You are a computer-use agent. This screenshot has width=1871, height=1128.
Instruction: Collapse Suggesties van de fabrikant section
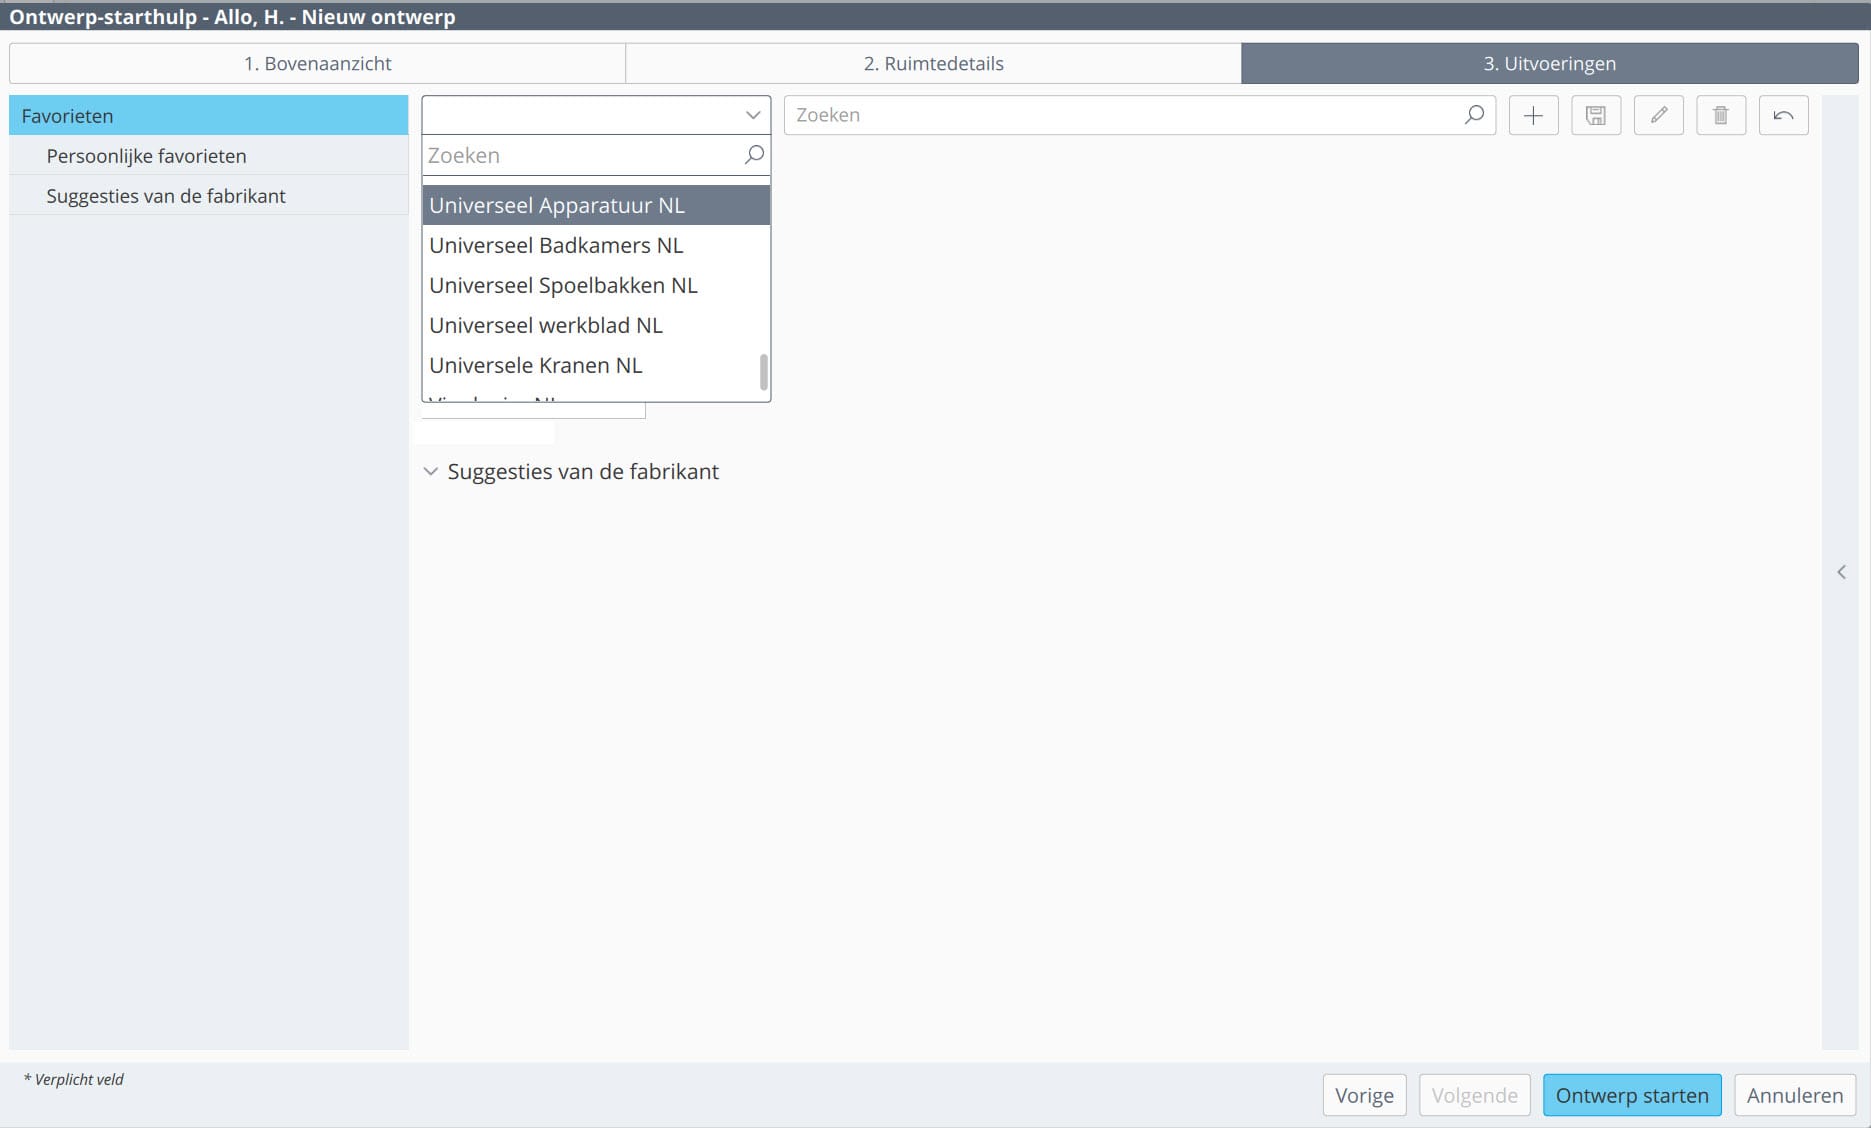(x=431, y=472)
